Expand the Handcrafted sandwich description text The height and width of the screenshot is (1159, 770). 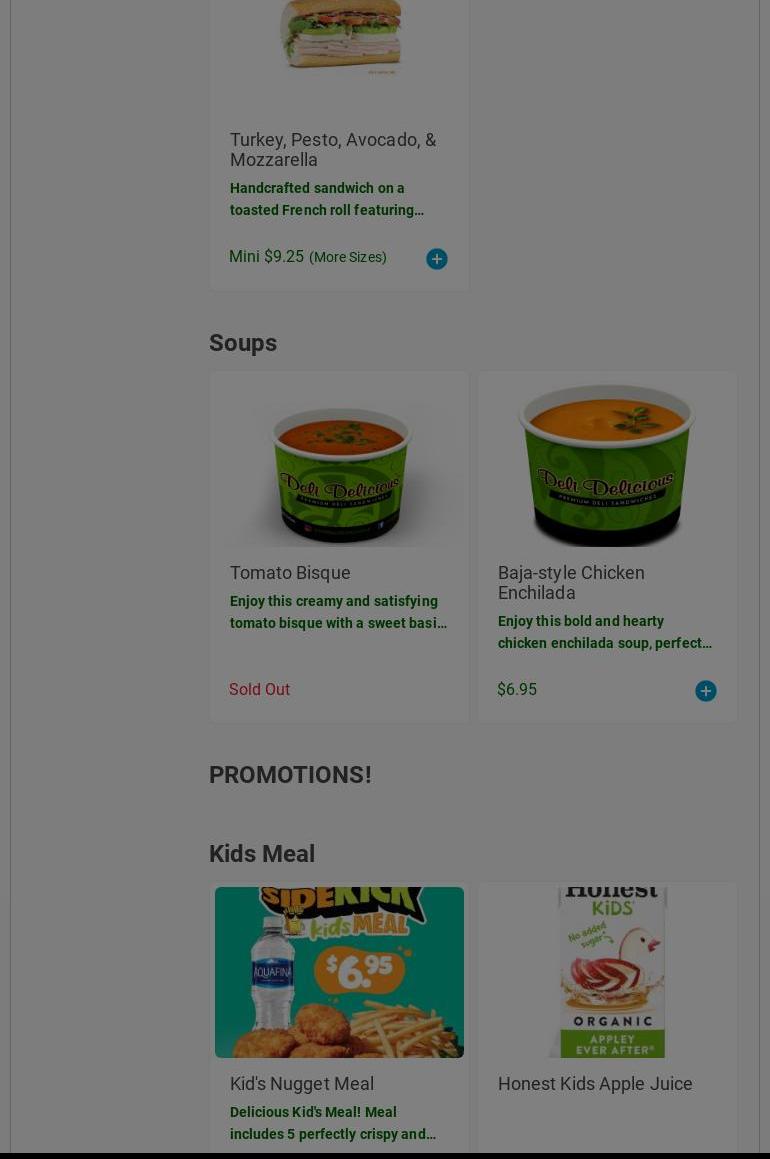pyautogui.click(x=327, y=199)
